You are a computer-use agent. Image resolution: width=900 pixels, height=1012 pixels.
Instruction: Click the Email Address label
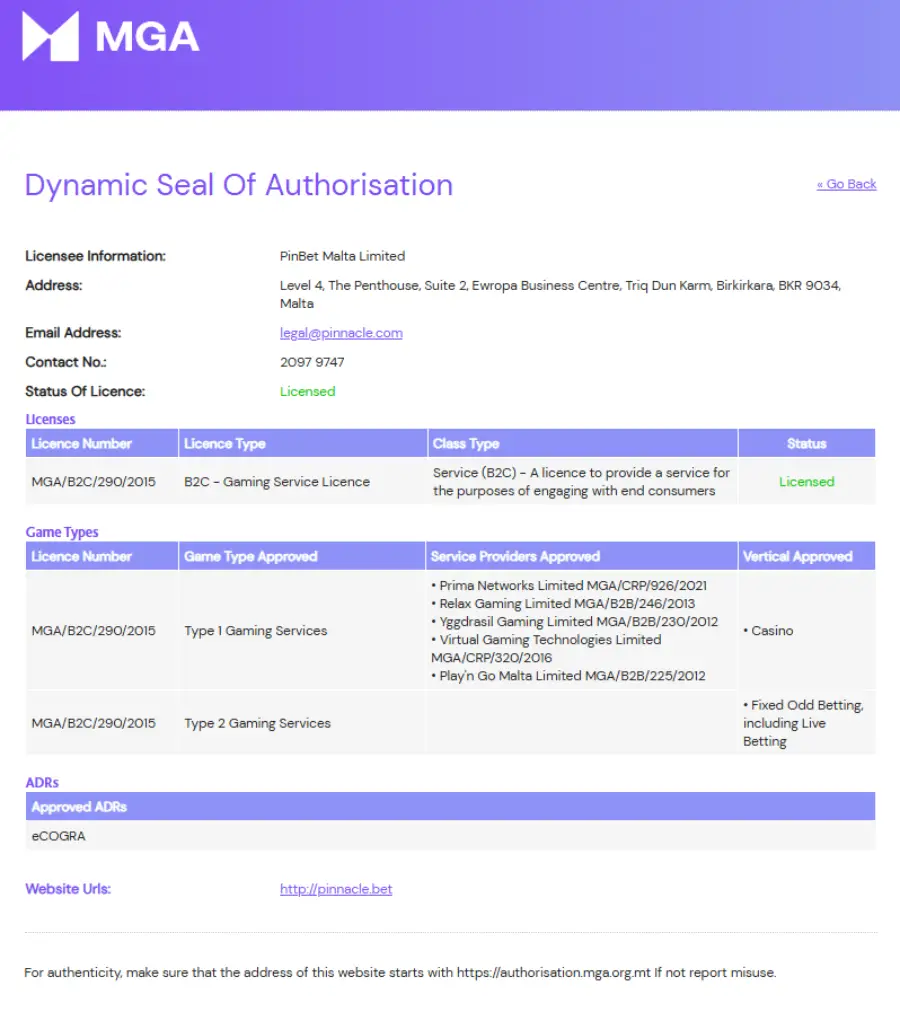point(73,333)
